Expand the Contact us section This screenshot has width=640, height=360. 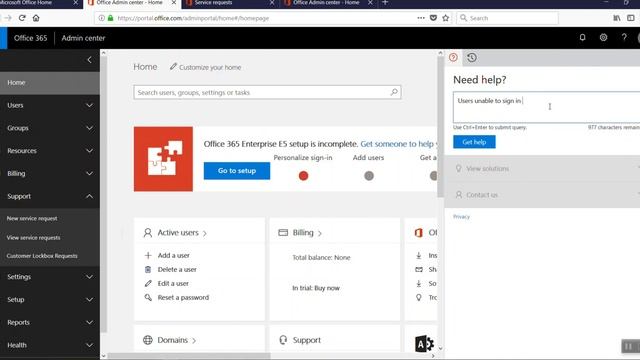click(542, 195)
